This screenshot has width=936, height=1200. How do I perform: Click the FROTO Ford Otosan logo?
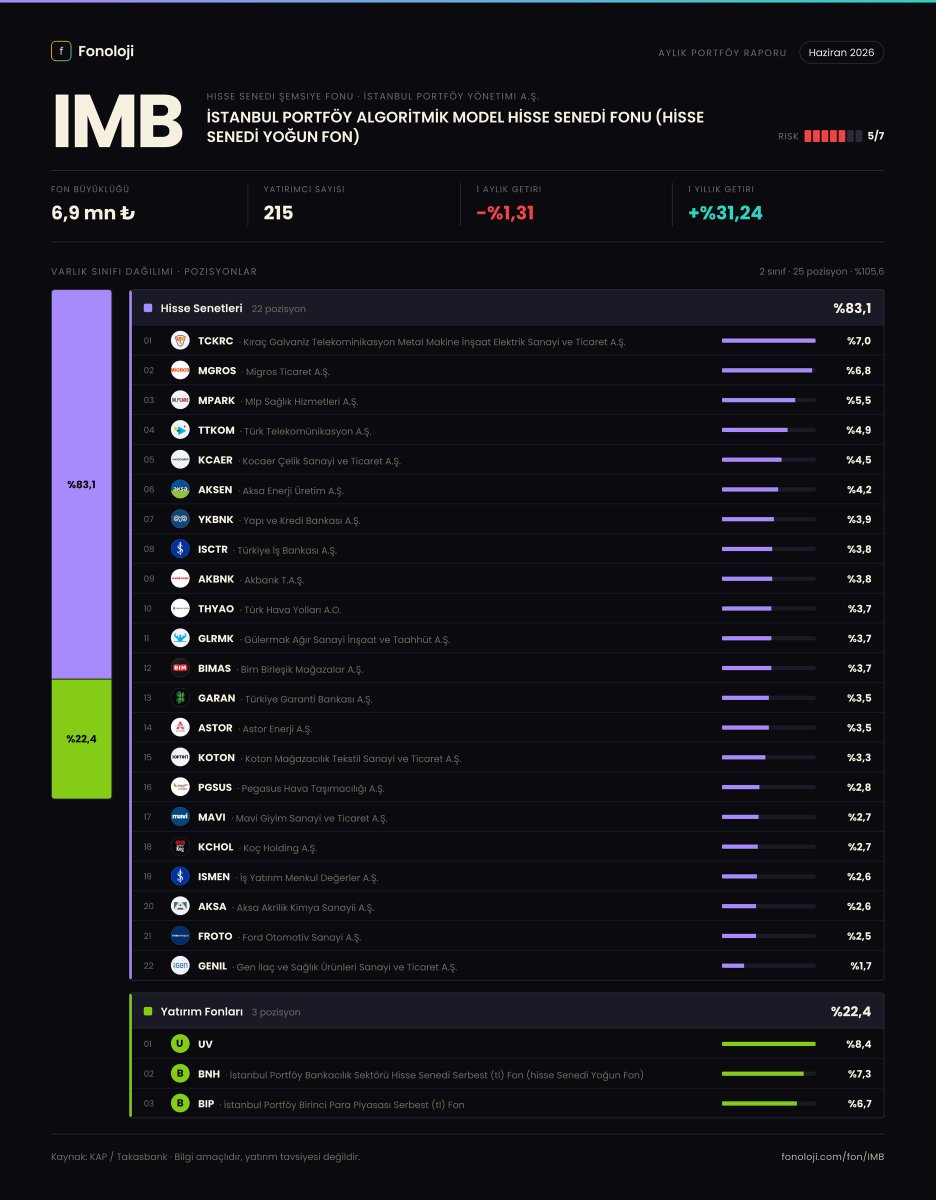pos(180,936)
